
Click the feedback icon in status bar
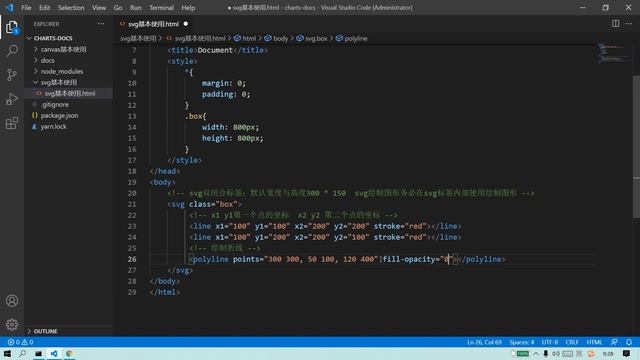point(614,342)
